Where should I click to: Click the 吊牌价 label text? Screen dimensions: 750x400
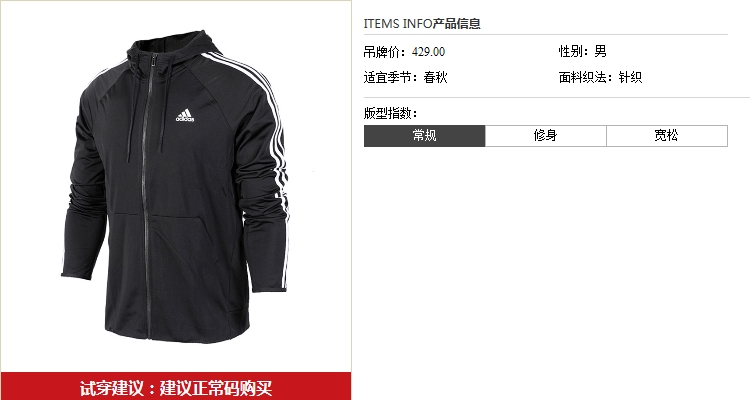tap(384, 52)
